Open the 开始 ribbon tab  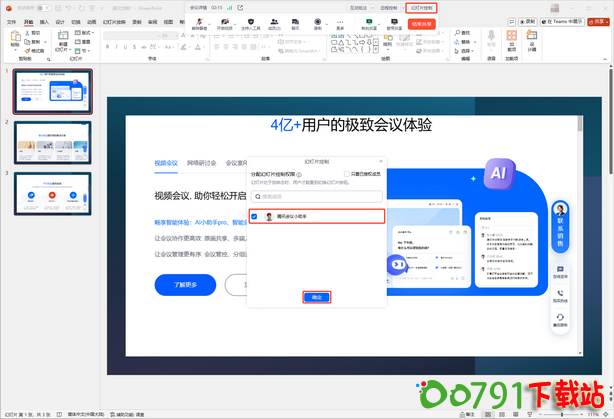[28, 21]
